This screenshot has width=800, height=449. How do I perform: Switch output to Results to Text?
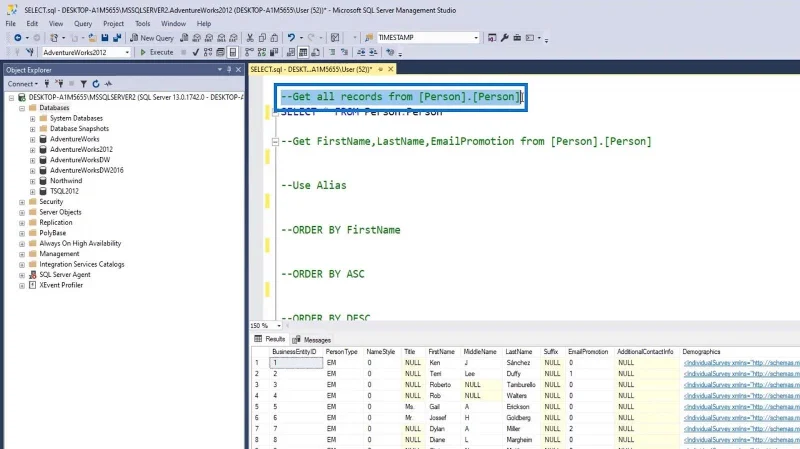tap(291, 52)
